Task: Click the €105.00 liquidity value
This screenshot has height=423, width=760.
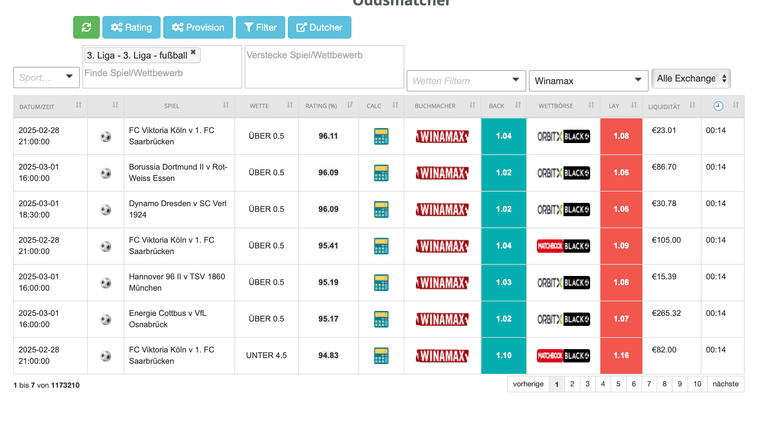Action: tap(666, 240)
